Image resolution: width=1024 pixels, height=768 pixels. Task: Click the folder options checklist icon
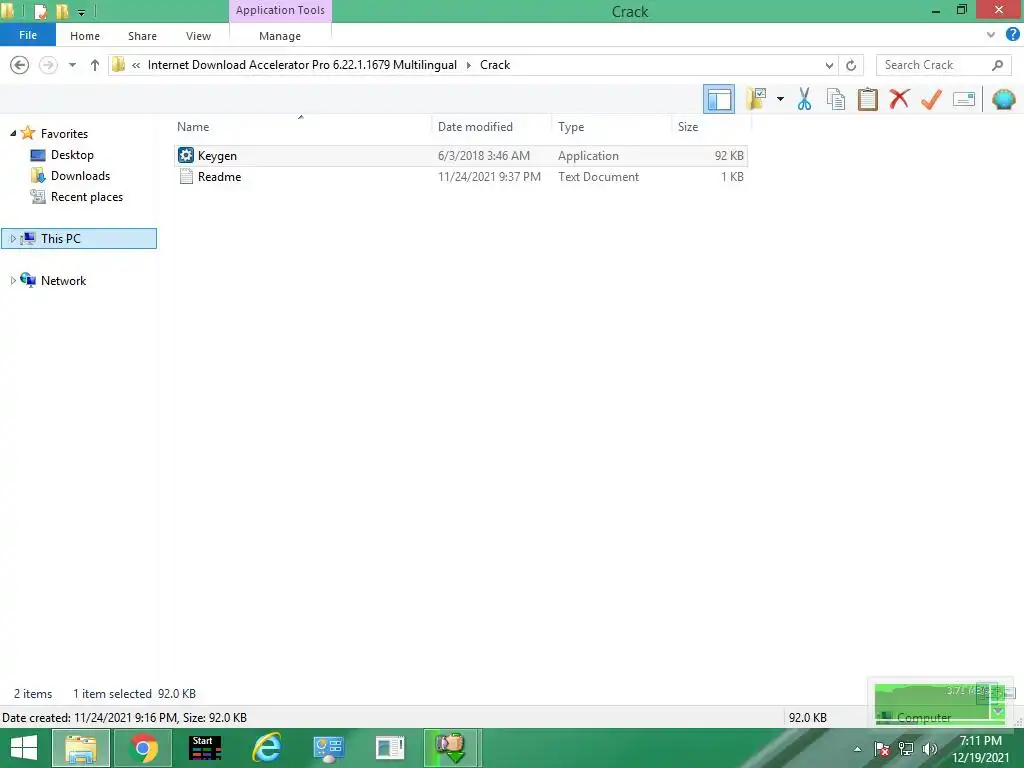point(756,99)
